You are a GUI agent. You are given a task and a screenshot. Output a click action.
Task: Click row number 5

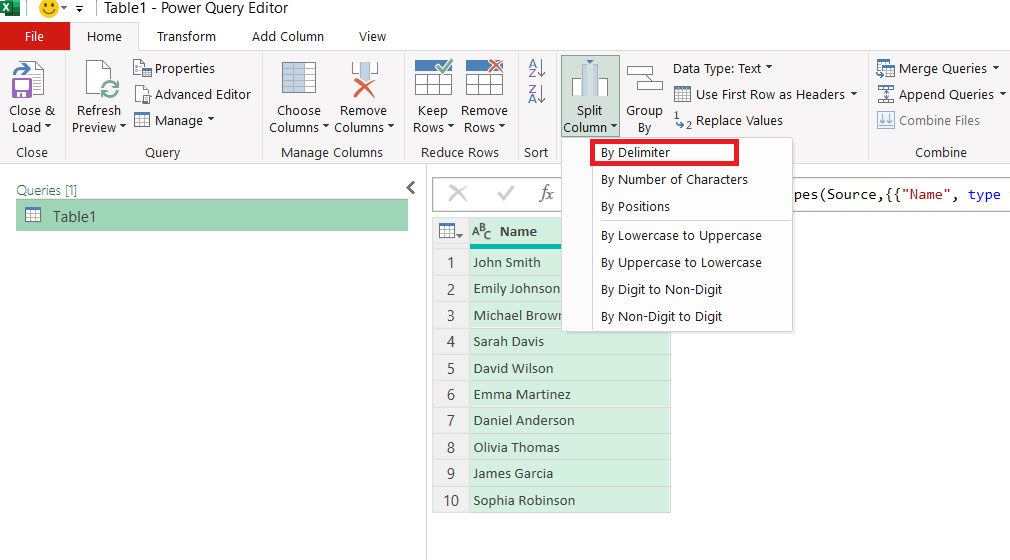451,369
